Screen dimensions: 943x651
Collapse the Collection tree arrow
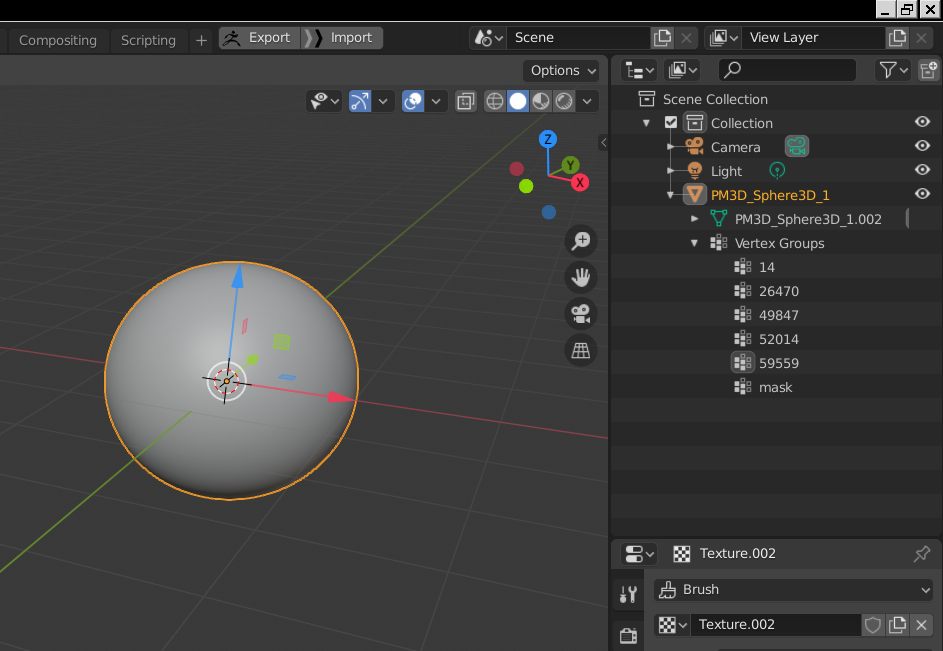647,123
